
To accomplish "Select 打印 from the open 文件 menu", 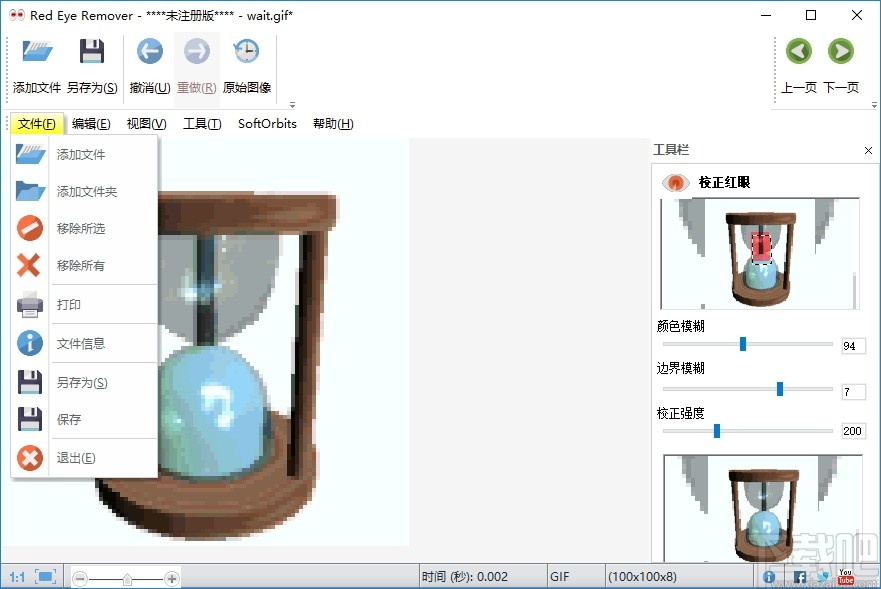I will tap(69, 305).
